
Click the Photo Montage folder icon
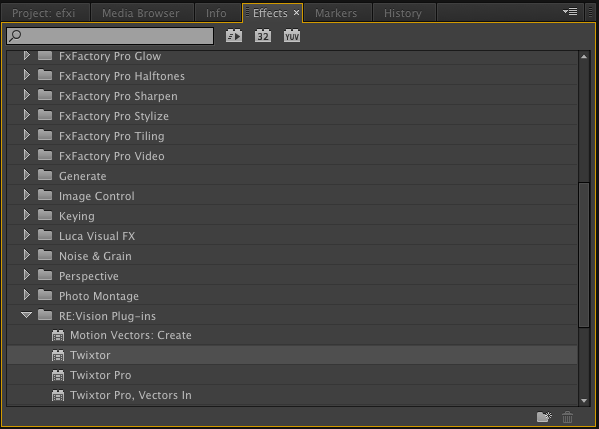coord(45,295)
